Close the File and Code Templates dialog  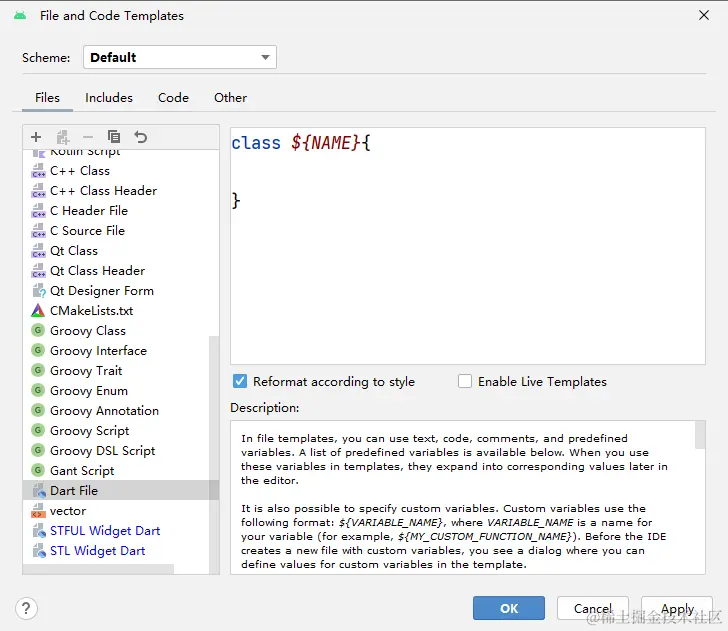click(704, 15)
